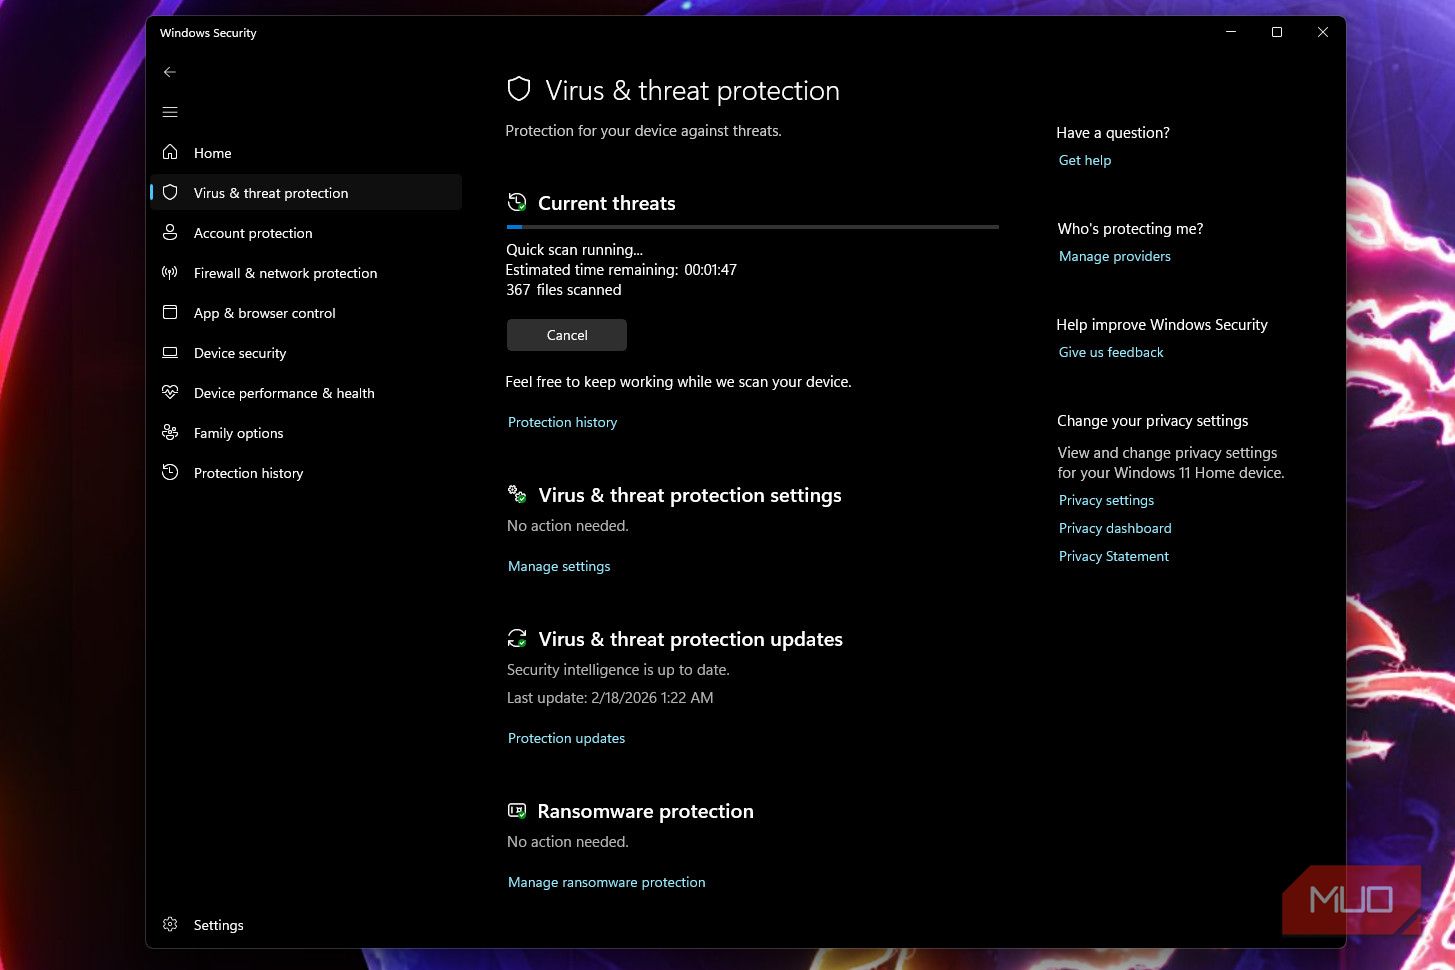Image resolution: width=1455 pixels, height=970 pixels.
Task: Click the Manage settings link
Action: 559,566
